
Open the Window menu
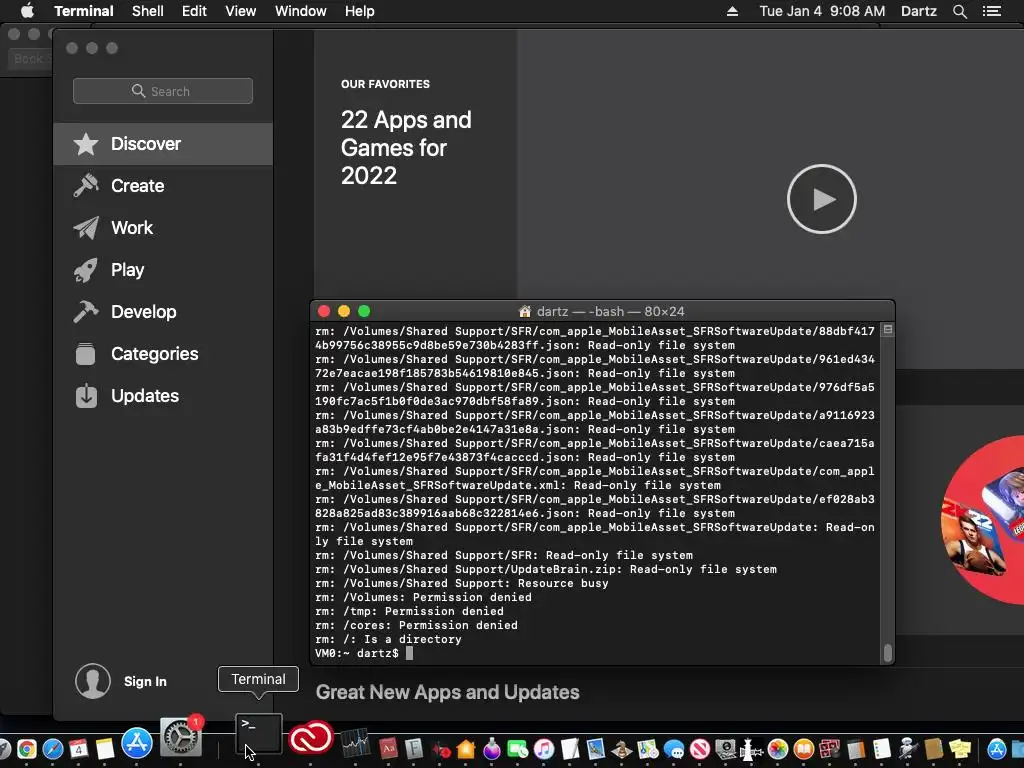click(300, 11)
